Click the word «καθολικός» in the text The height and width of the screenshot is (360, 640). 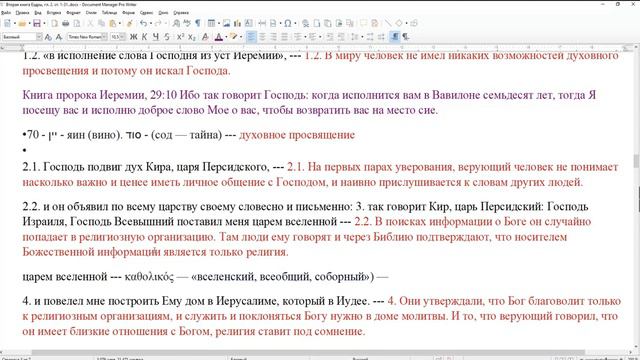[x=149, y=277]
